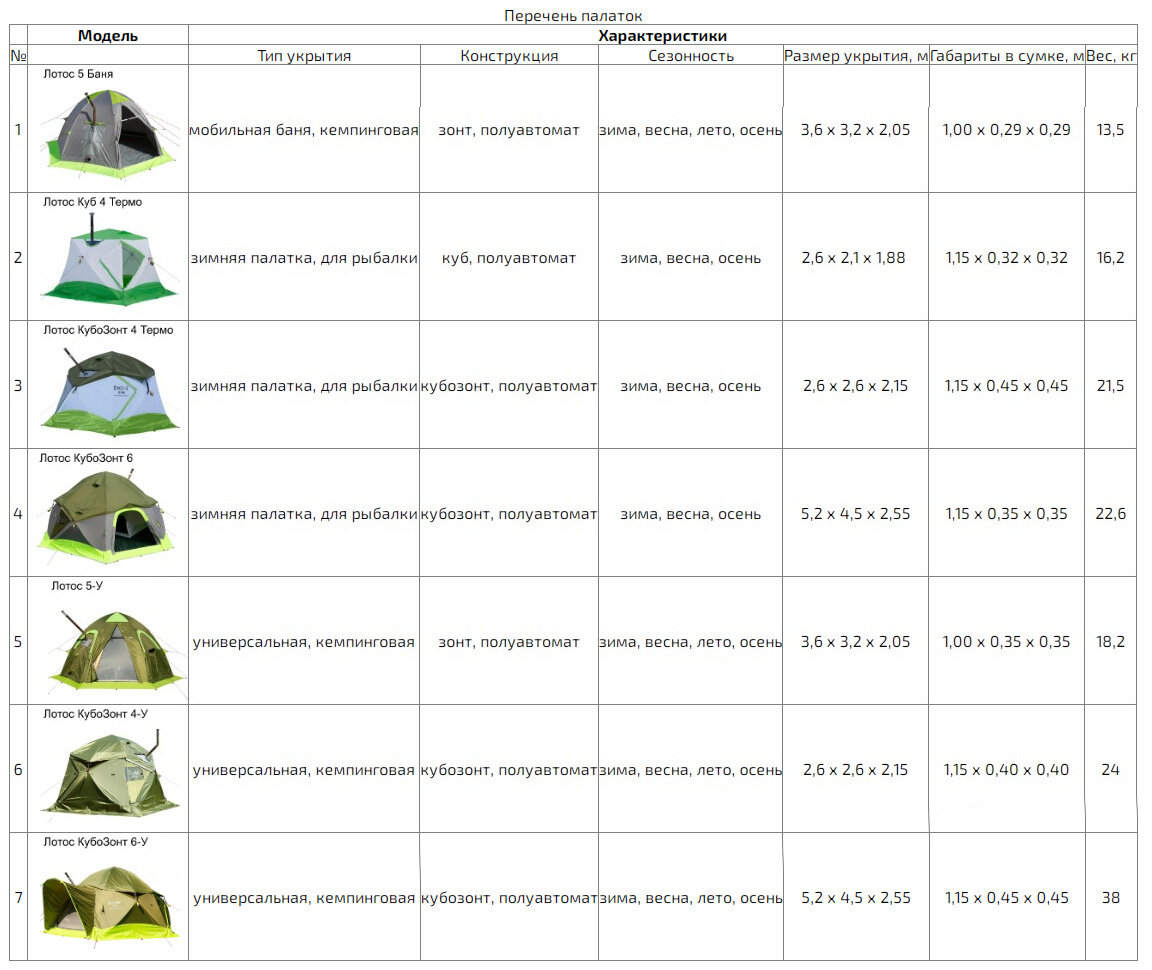1152x970 pixels.
Task: Select bag size '1,15 x 0,35 x 0,35'
Action: coord(1007,513)
